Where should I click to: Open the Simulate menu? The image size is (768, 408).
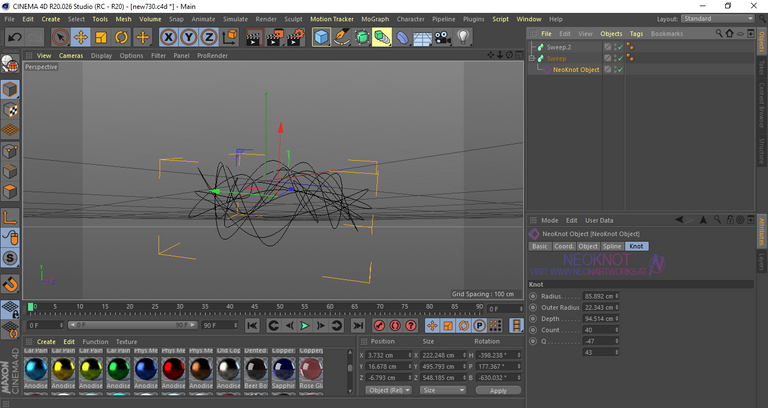tap(236, 19)
